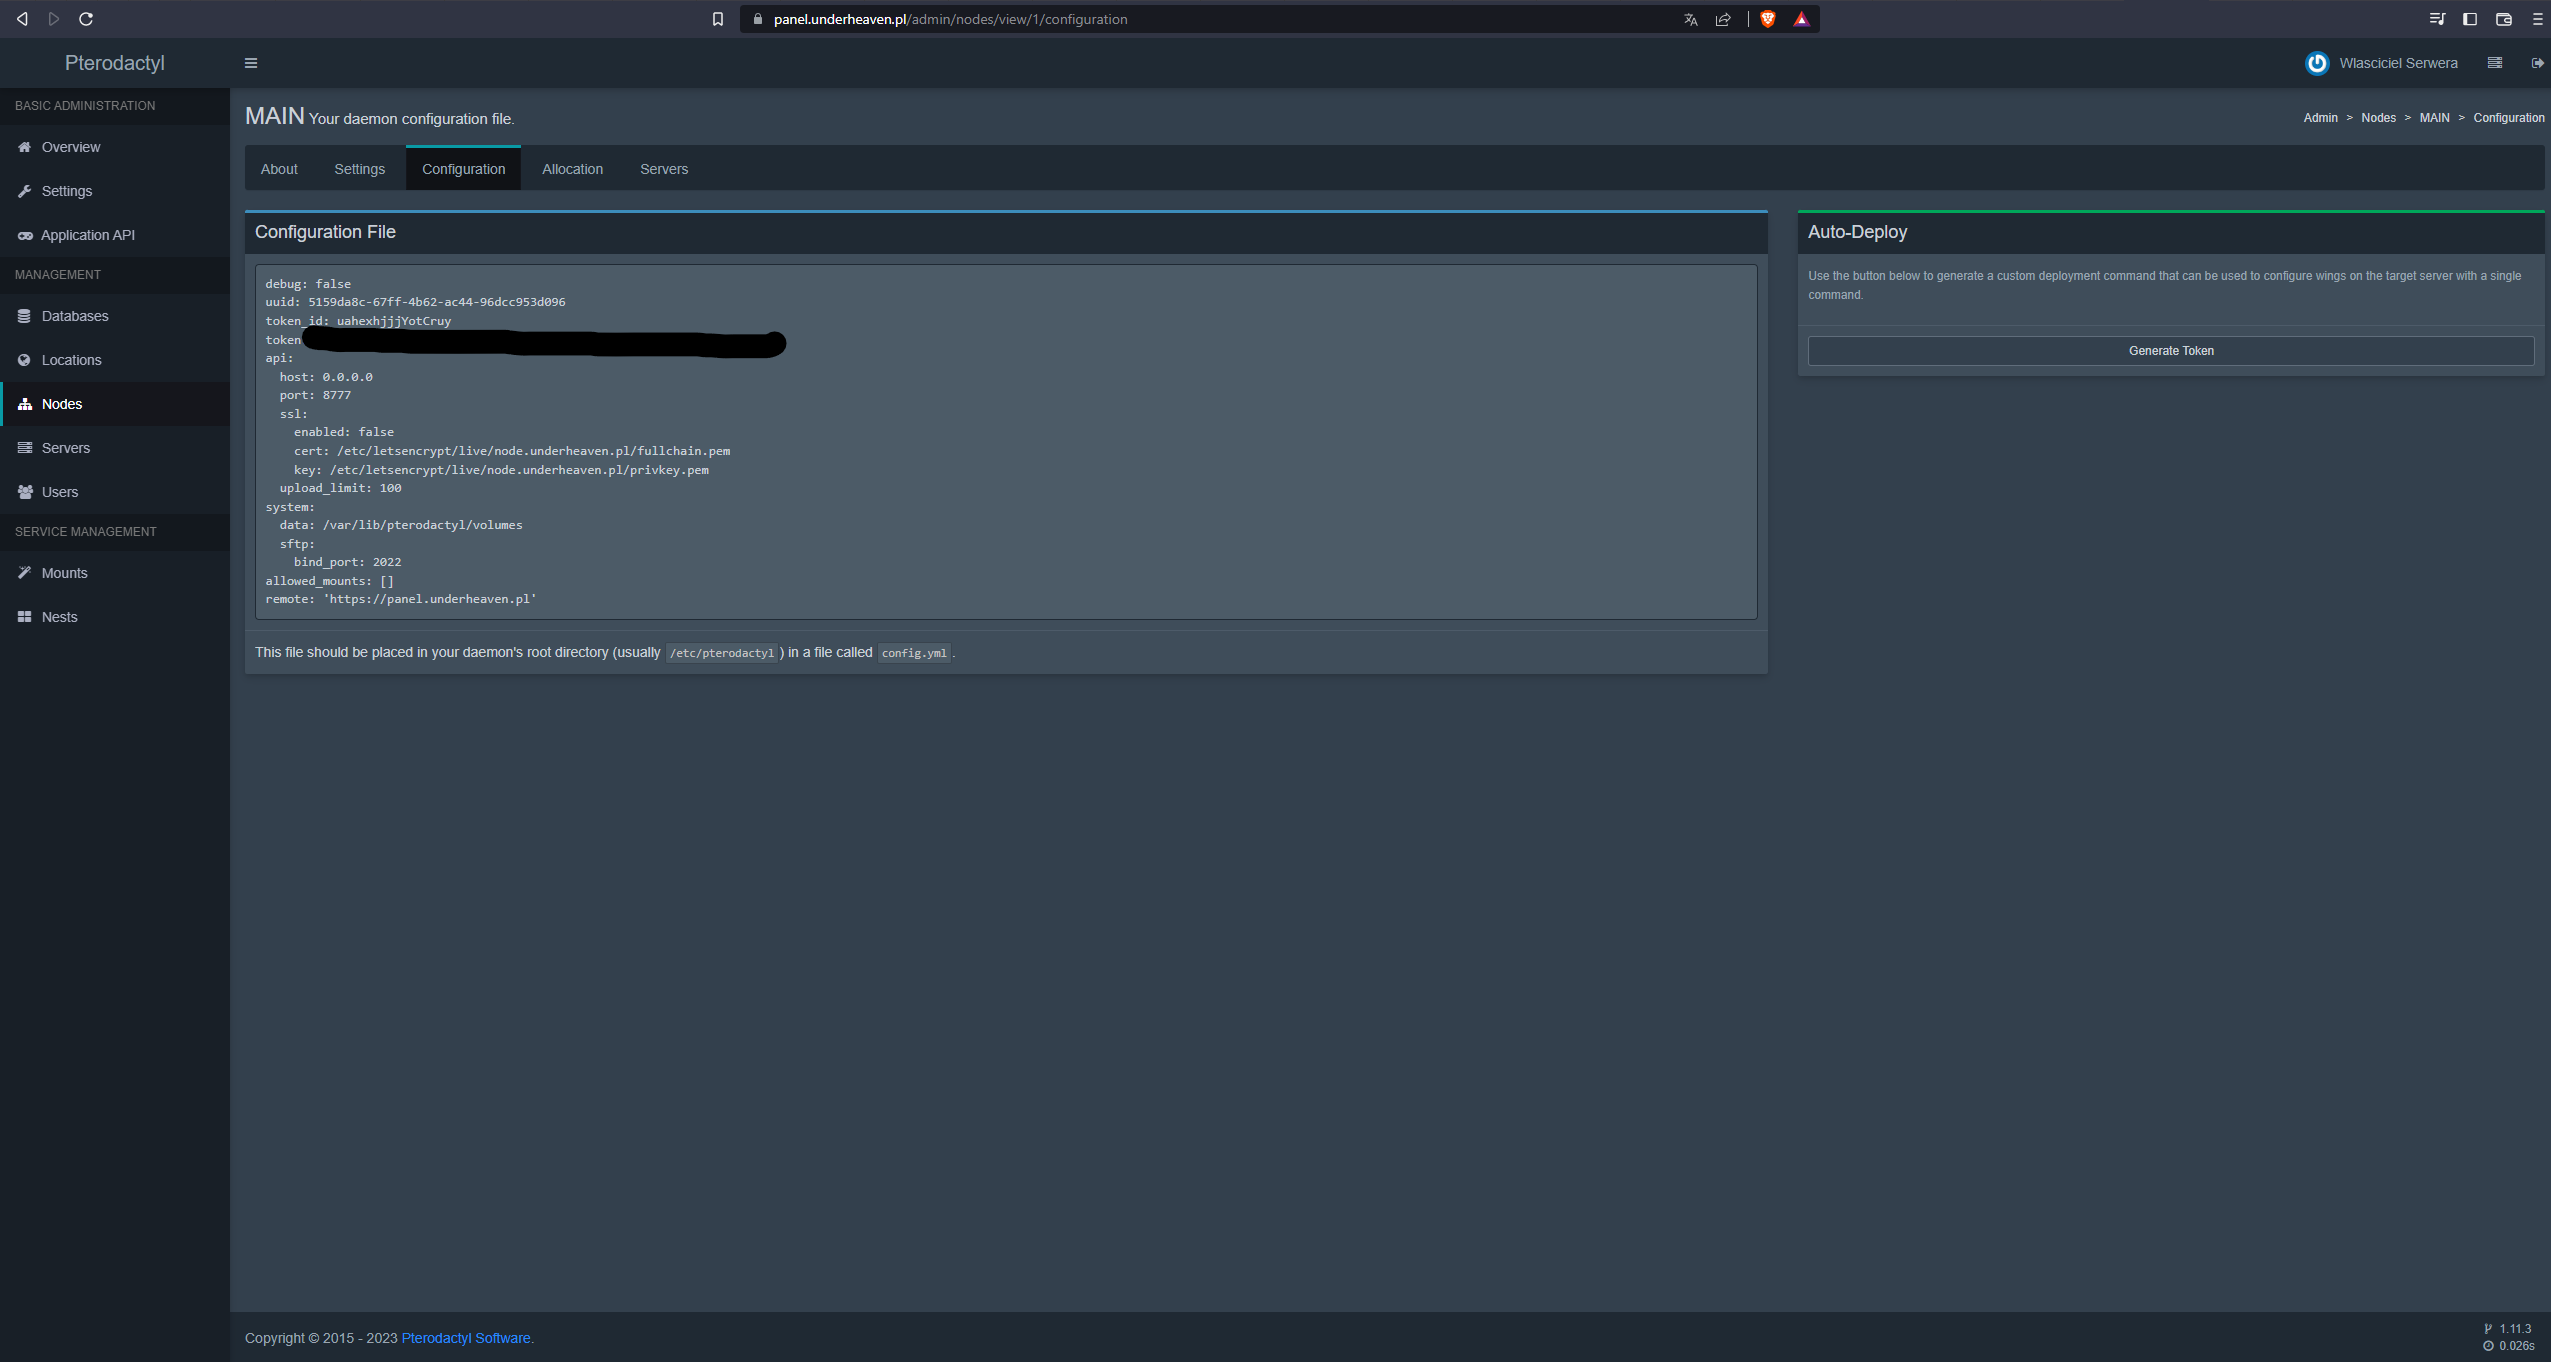This screenshot has width=2551, height=1362.
Task: Click the server list icon beside username
Action: pyautogui.click(x=2495, y=63)
